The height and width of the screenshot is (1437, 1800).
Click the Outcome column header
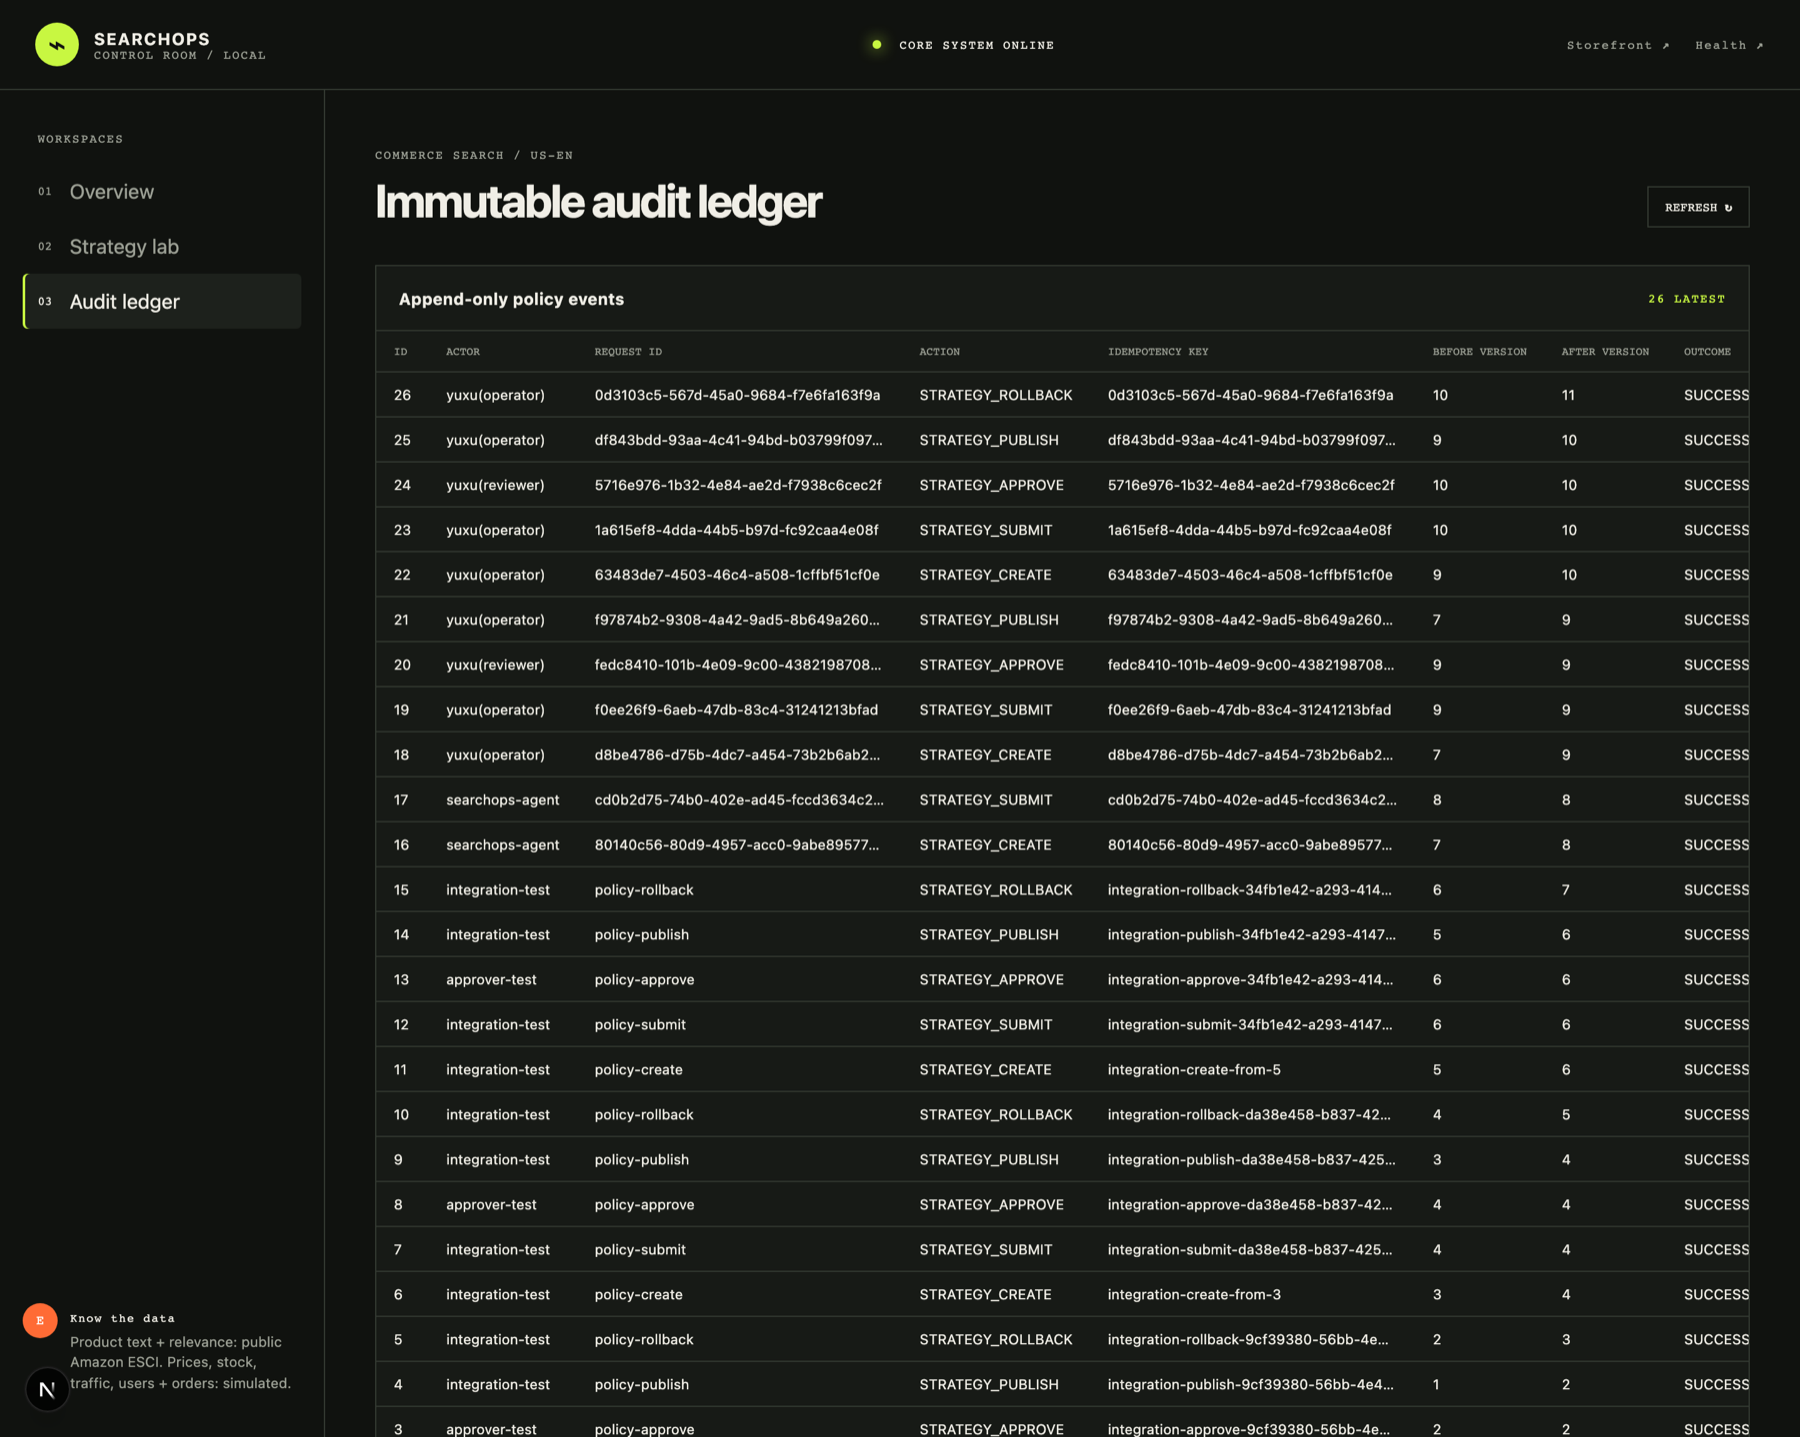[x=1707, y=352]
